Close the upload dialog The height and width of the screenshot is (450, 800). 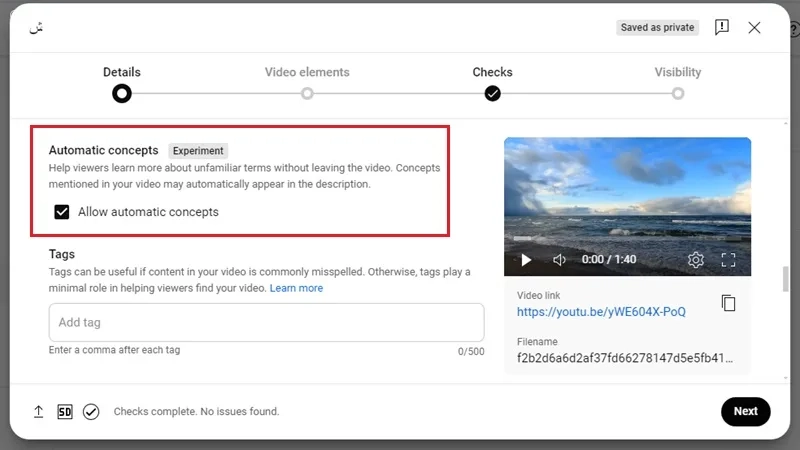[754, 28]
